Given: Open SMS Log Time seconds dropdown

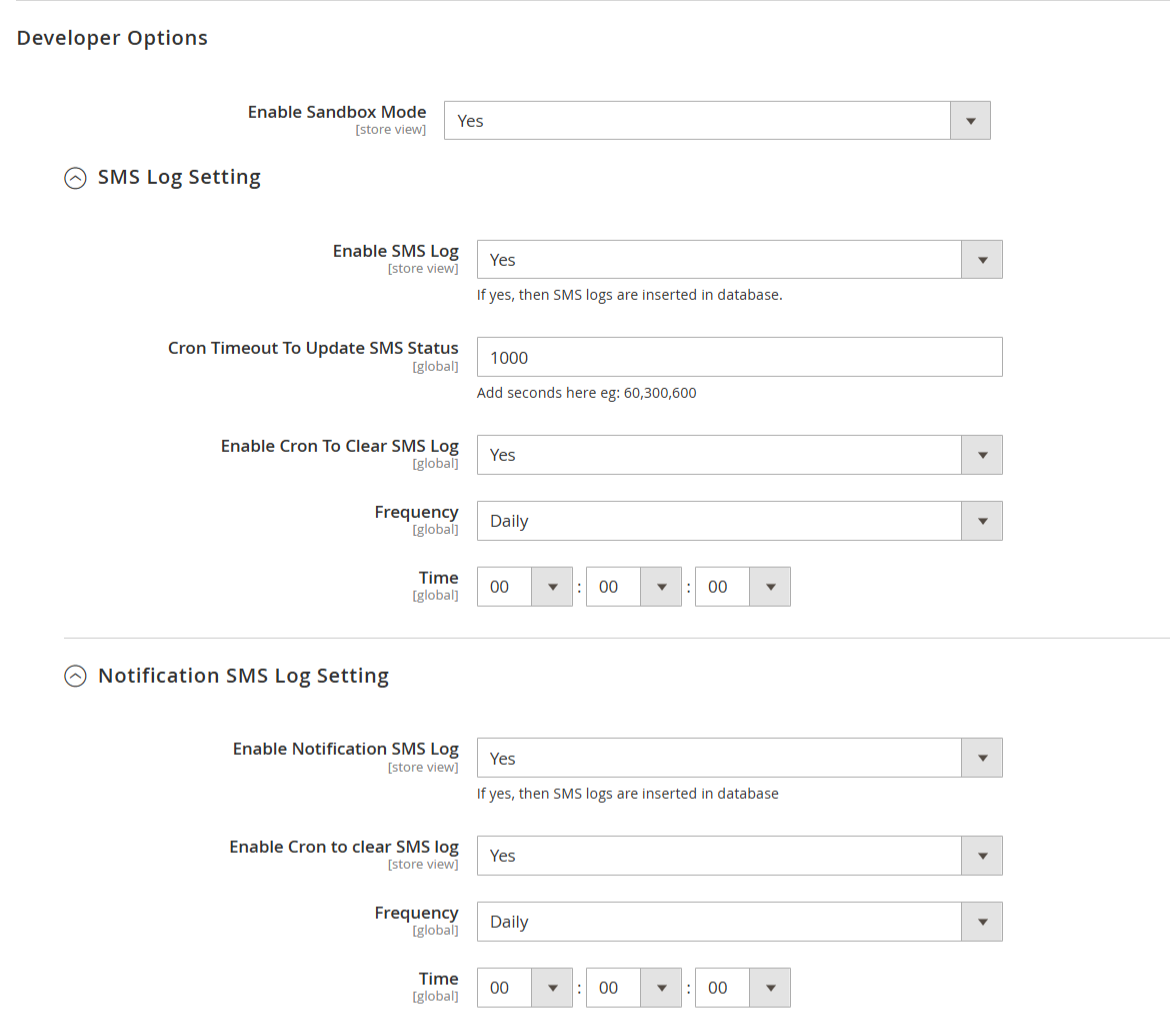Looking at the screenshot, I should point(742,587).
